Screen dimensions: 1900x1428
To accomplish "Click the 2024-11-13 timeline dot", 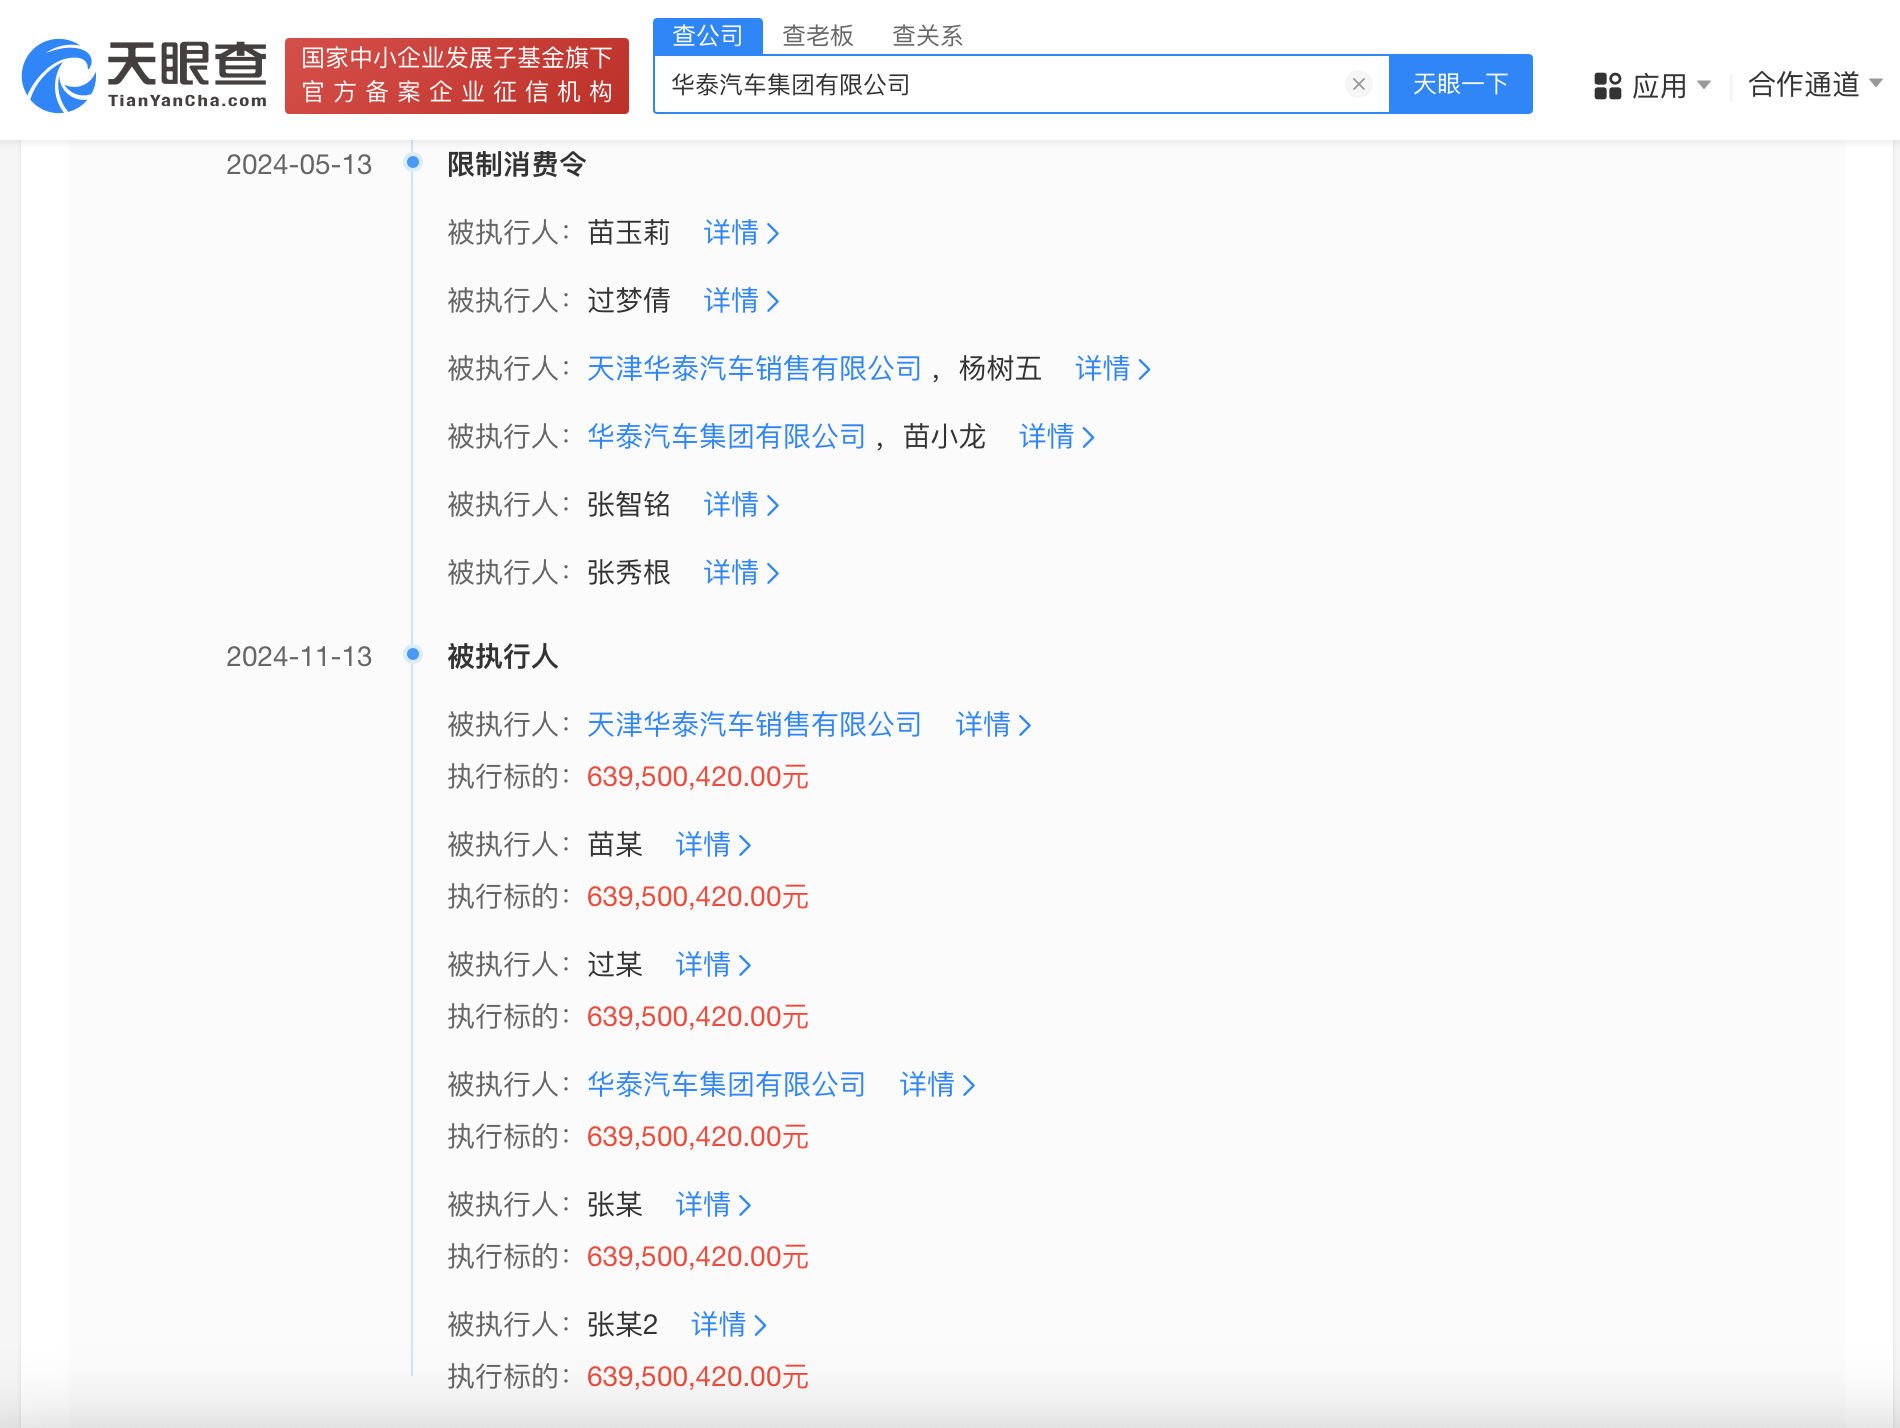I will pyautogui.click(x=412, y=654).
